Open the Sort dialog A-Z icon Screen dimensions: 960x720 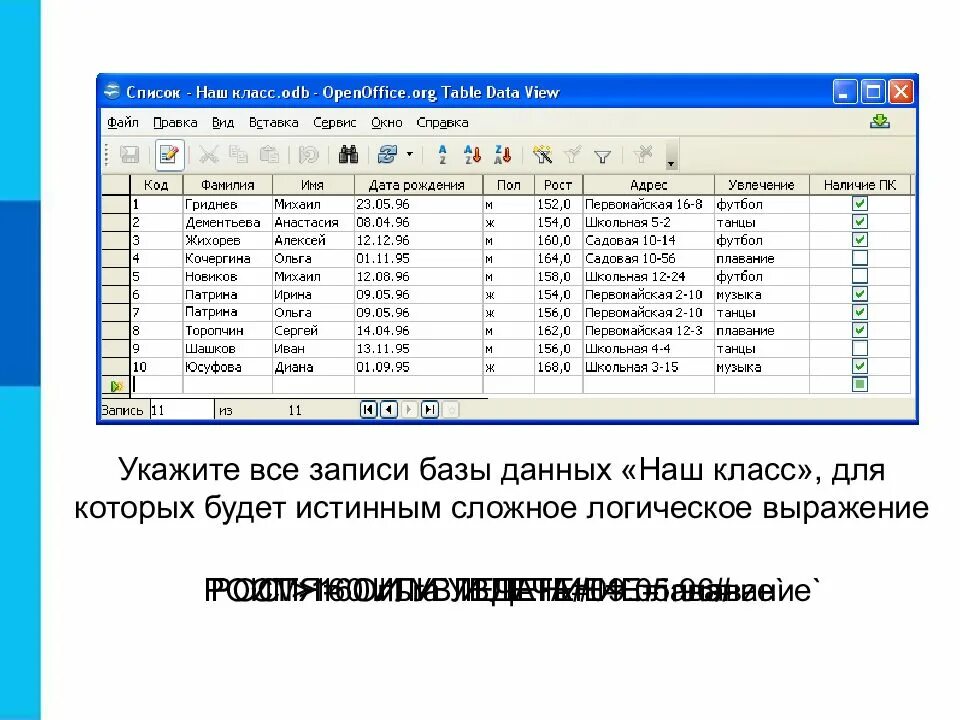[443, 155]
